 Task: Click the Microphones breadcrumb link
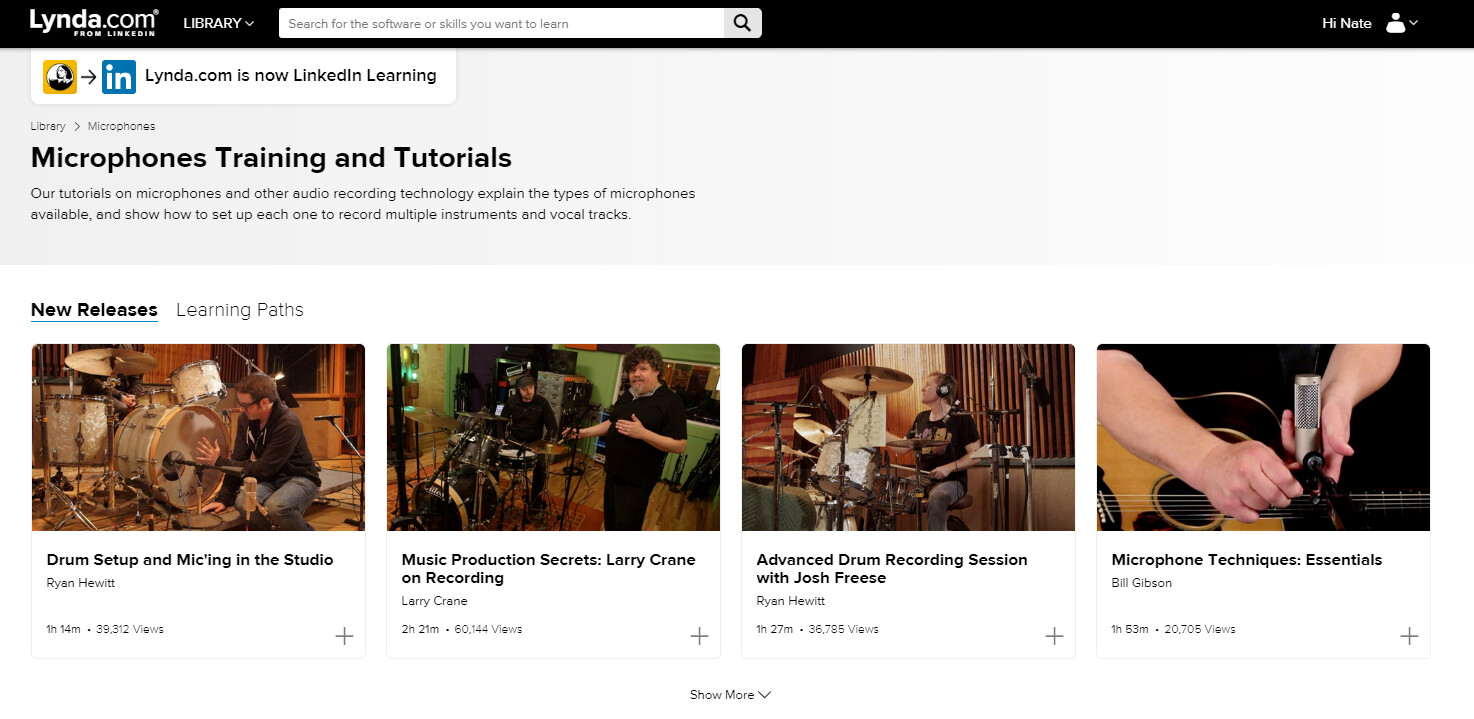pyautogui.click(x=121, y=126)
